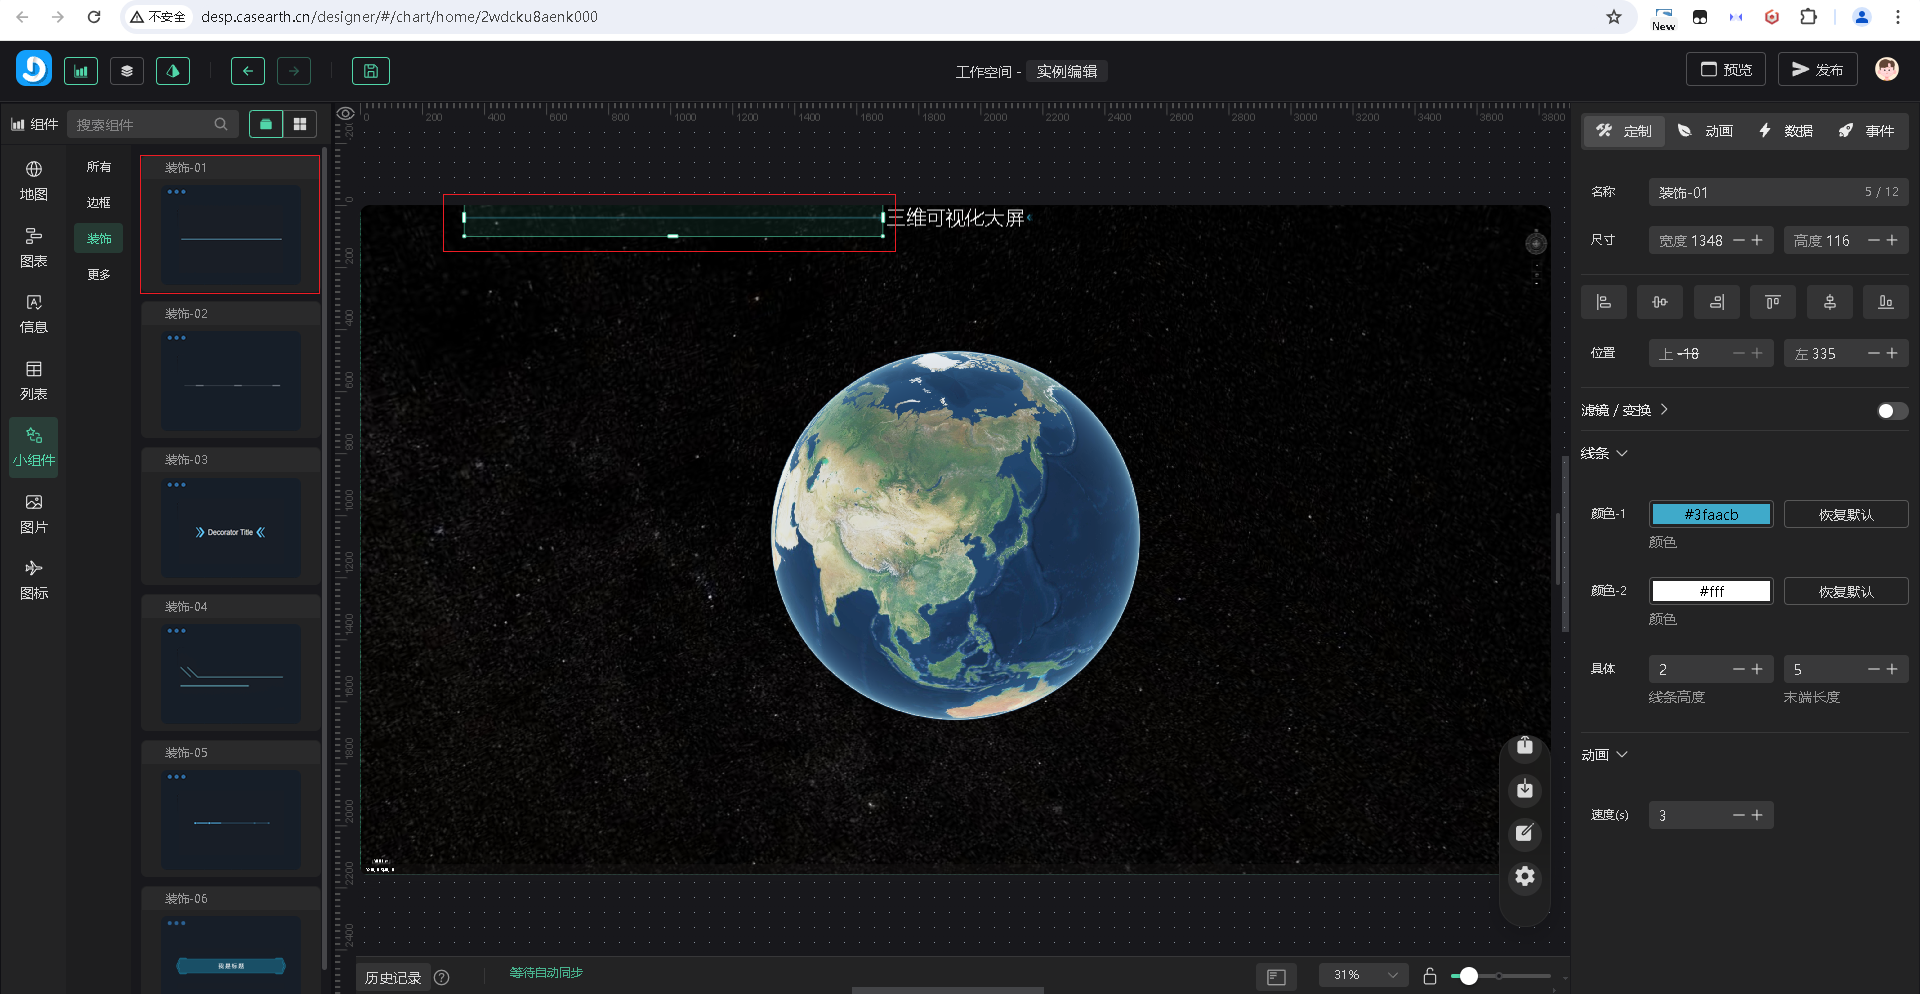The image size is (1920, 994).
Task: Click the gear settings icon on canvas
Action: tap(1525, 877)
